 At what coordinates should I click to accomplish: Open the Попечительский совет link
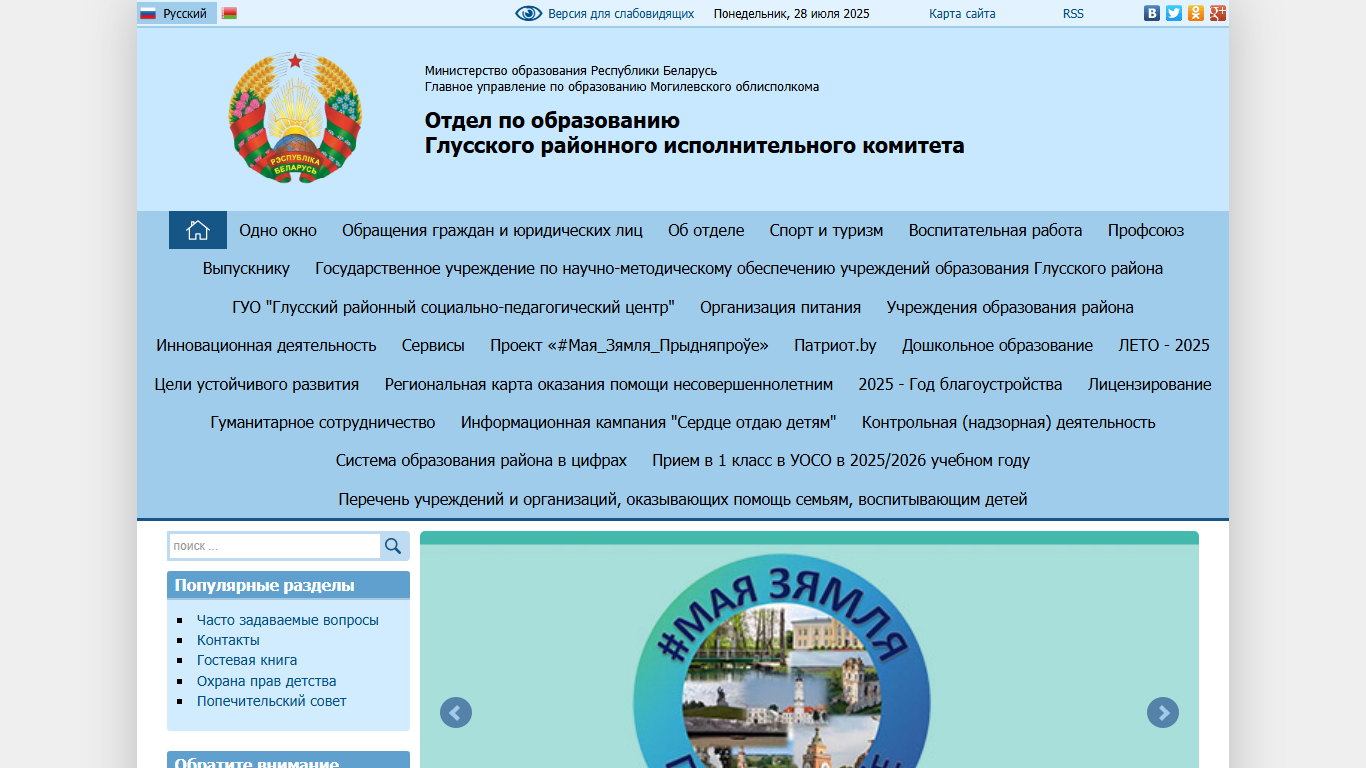[x=272, y=701]
